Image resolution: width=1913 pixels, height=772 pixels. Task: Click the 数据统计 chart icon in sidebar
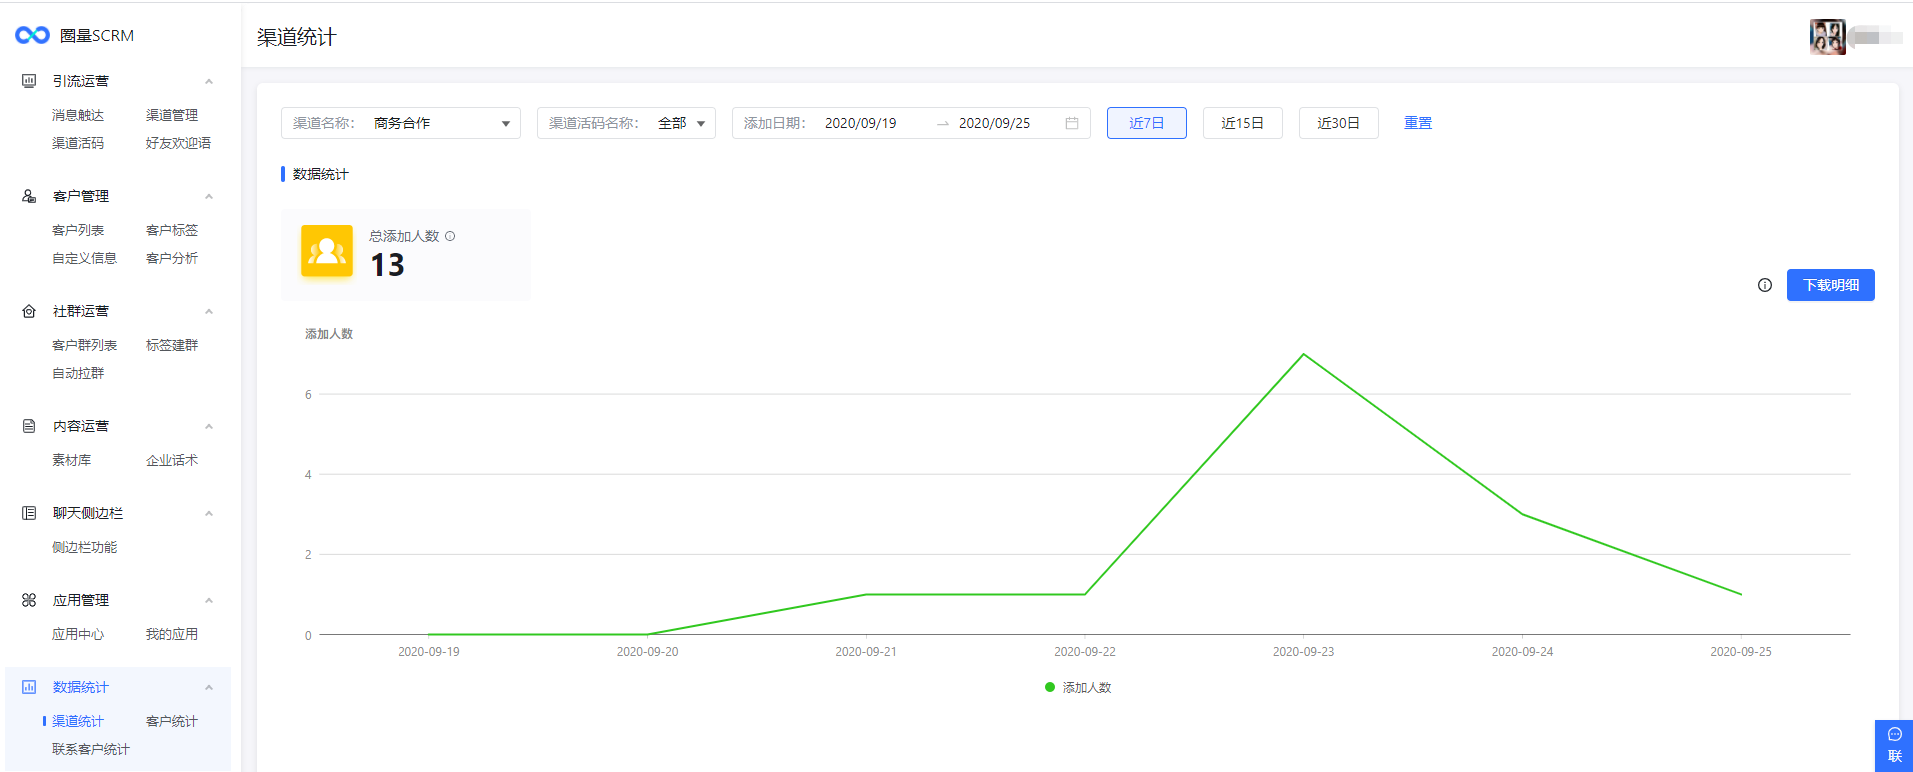click(x=29, y=687)
